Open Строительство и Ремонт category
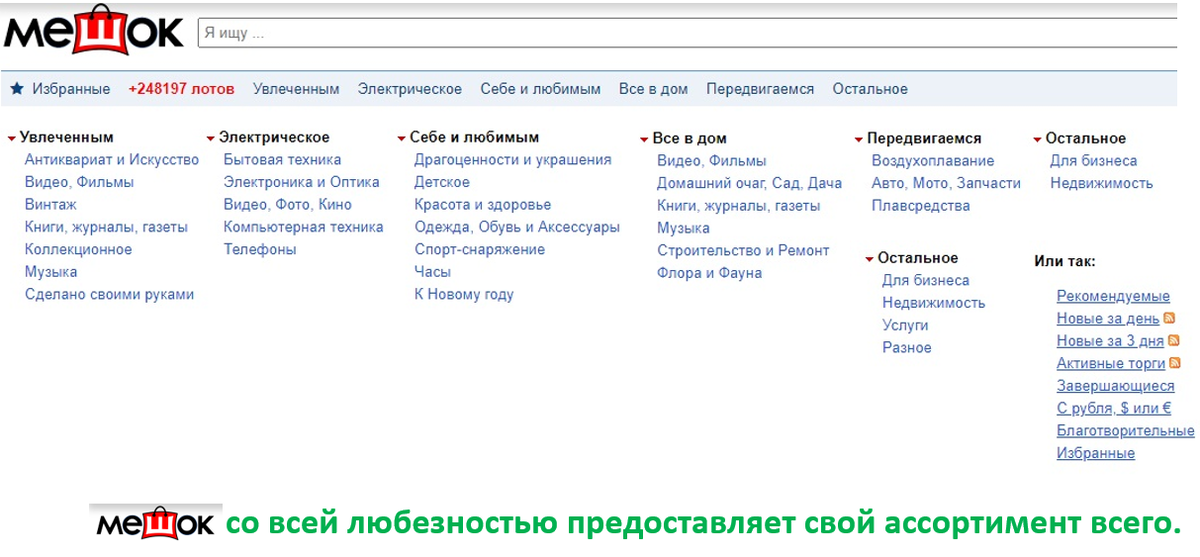Screen dimensions: 1200x557 (743, 250)
